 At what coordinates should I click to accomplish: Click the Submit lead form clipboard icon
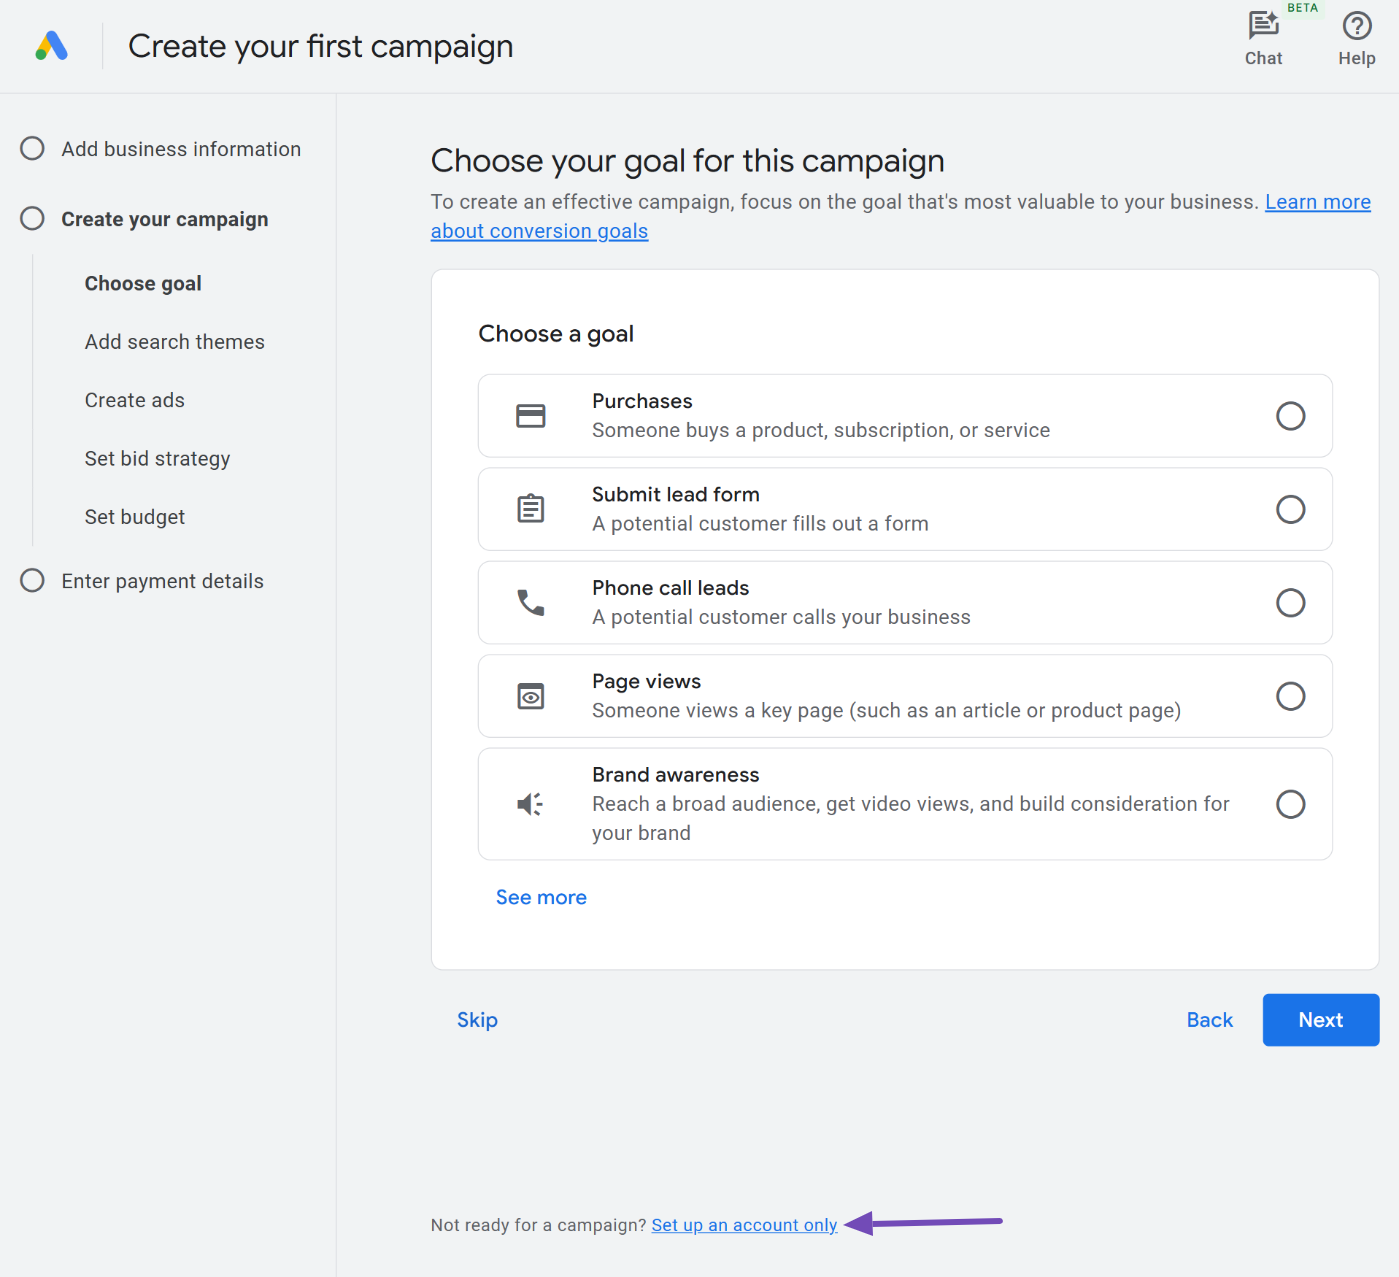(x=530, y=509)
